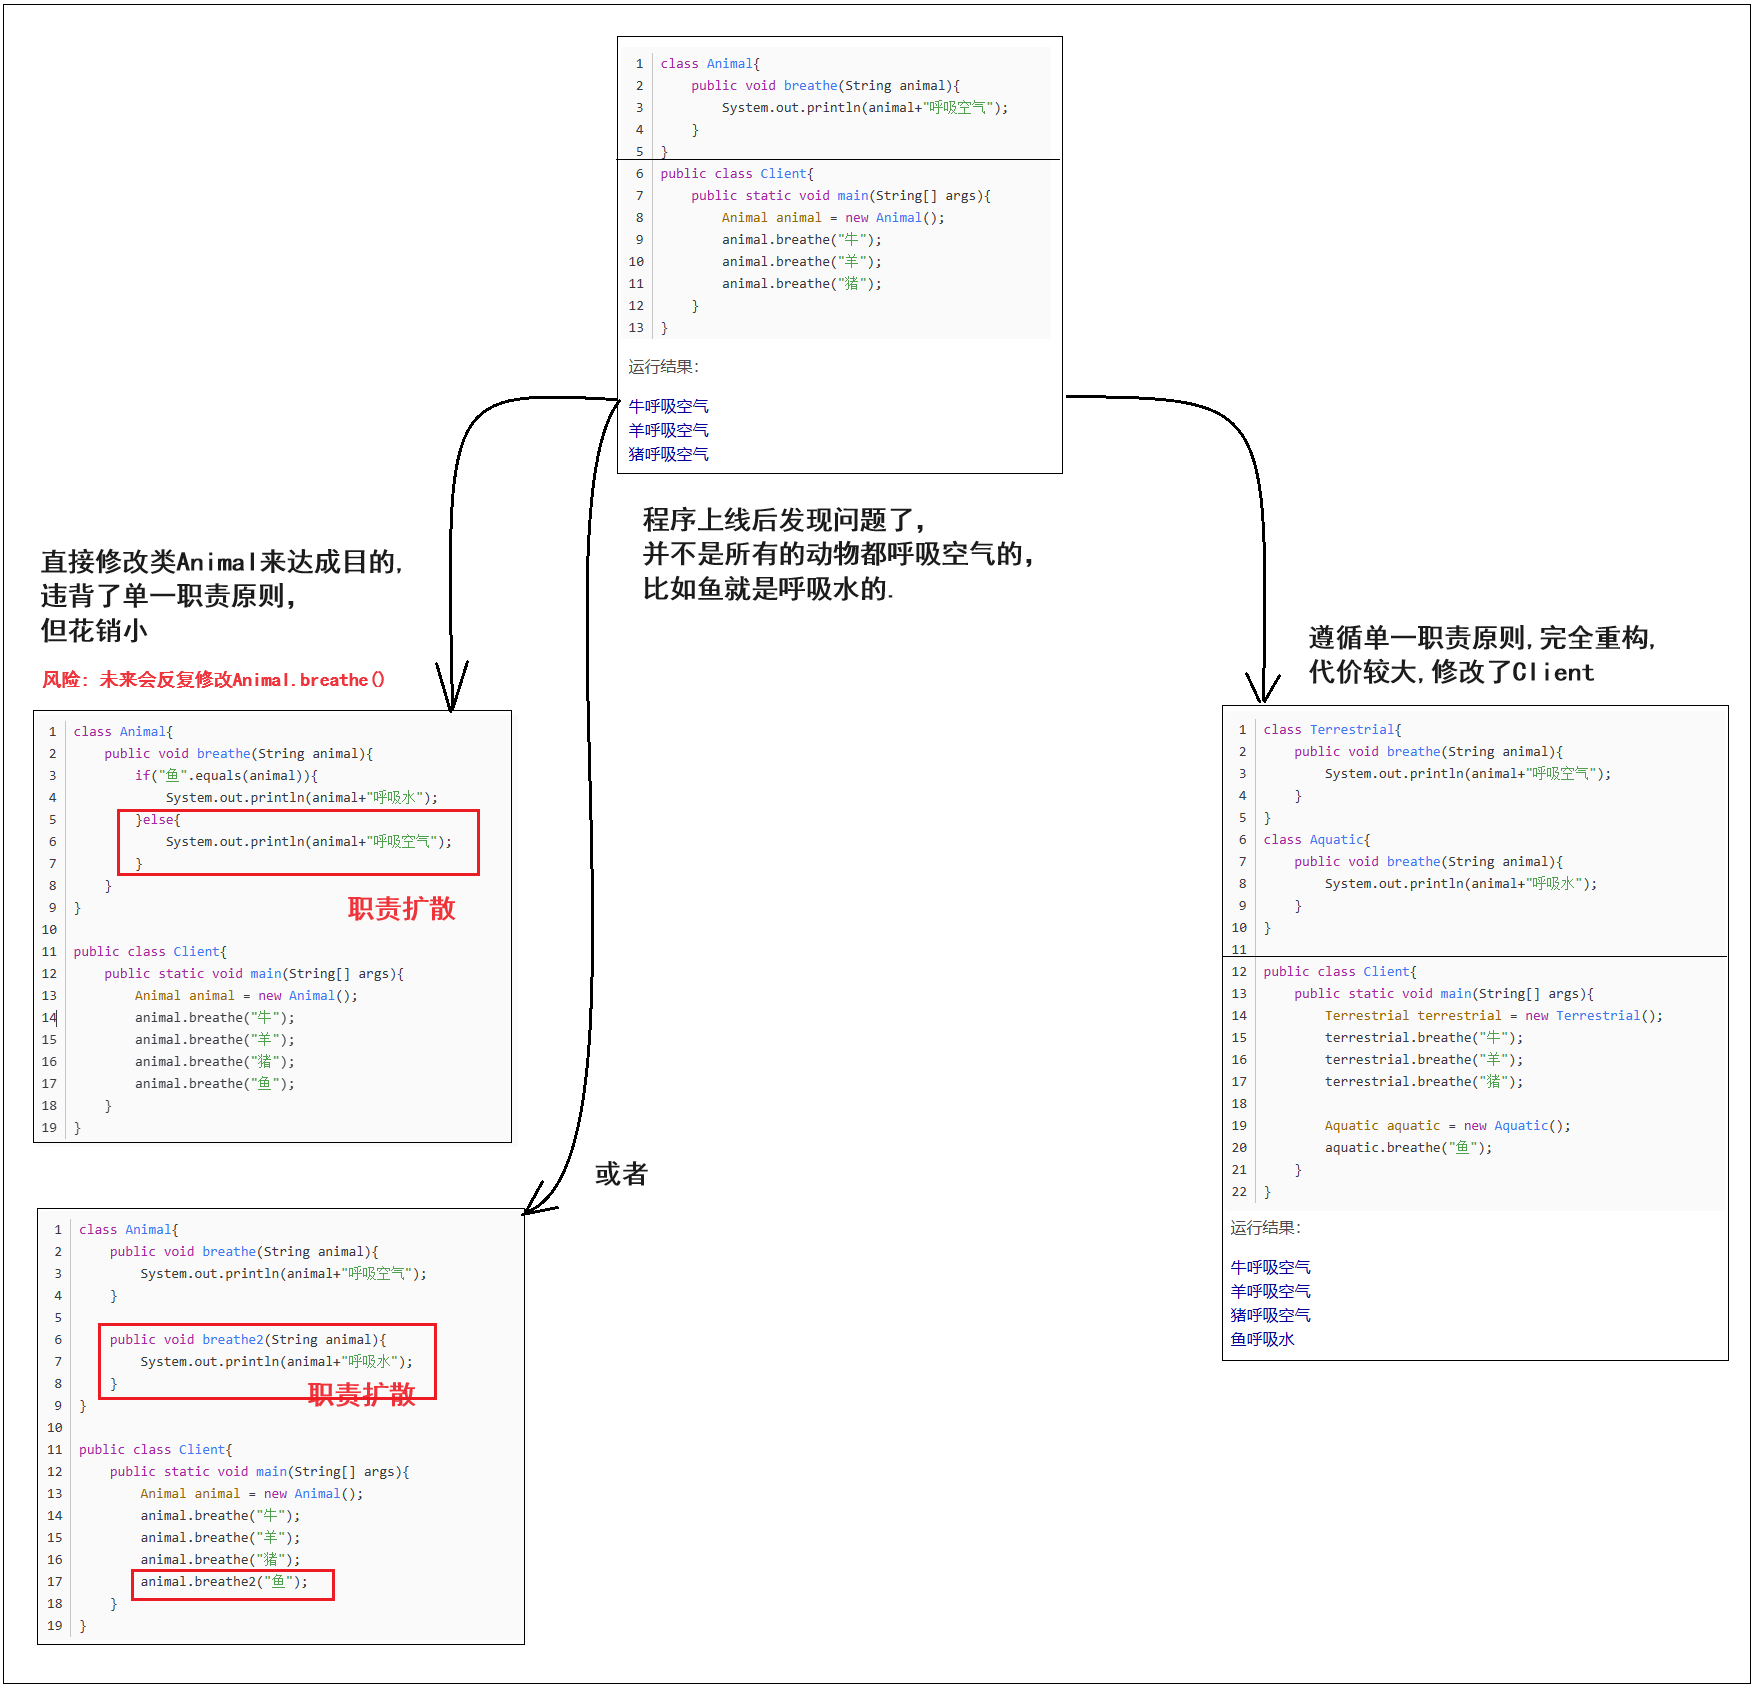The image size is (1761, 1693).
Task: Click "运行结果:" under the top code block
Action: pyautogui.click(x=663, y=367)
